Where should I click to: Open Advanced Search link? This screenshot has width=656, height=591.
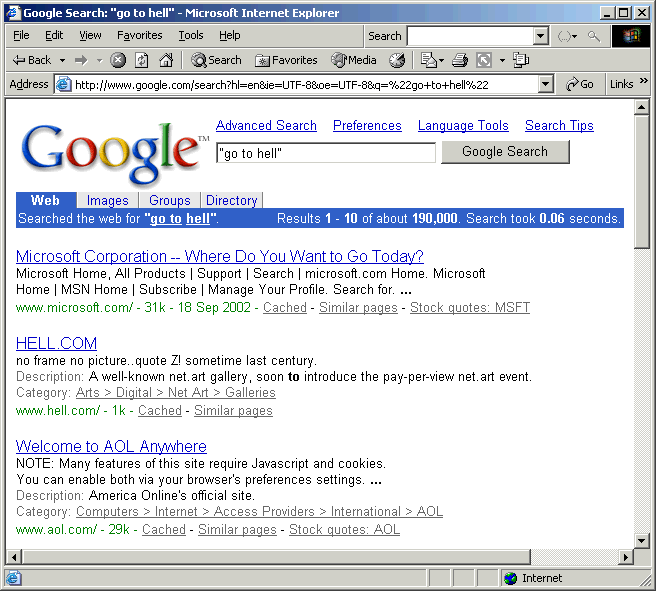266,125
